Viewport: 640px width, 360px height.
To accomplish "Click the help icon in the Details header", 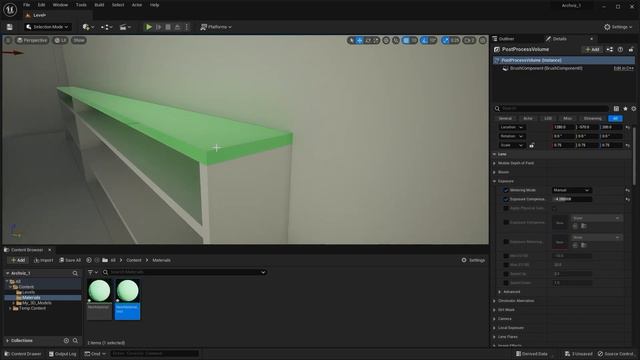I will (620, 49).
